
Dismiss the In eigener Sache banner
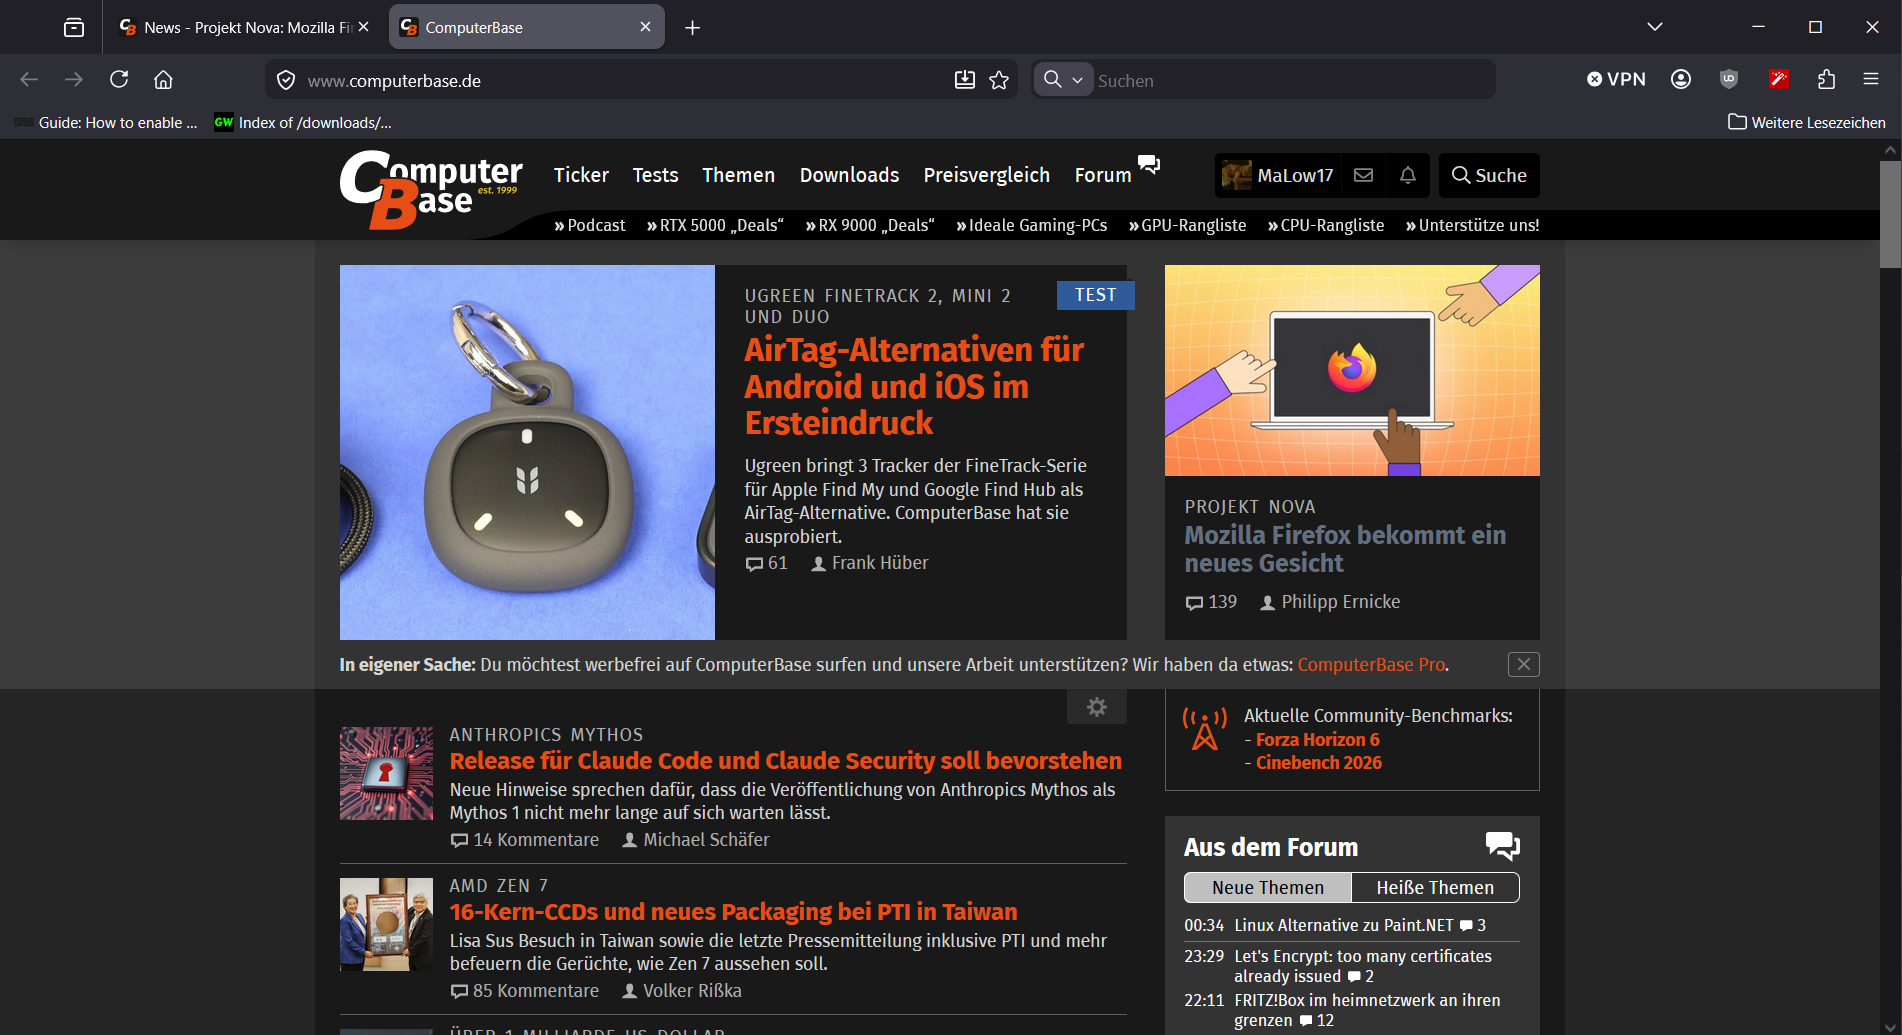click(1523, 664)
